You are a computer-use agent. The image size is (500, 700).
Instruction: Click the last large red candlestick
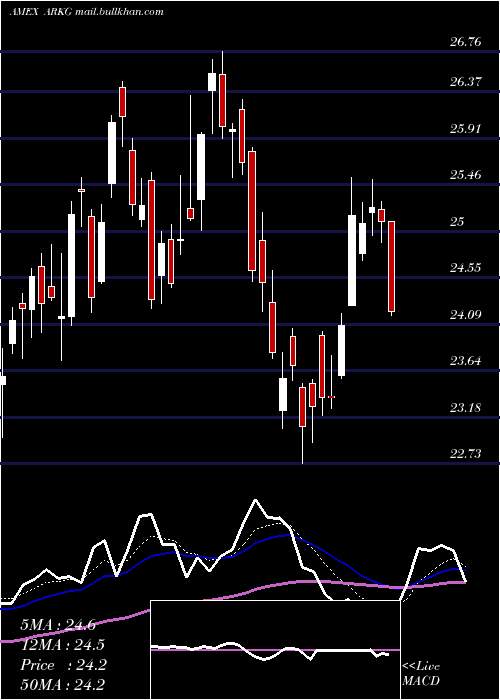click(392, 266)
